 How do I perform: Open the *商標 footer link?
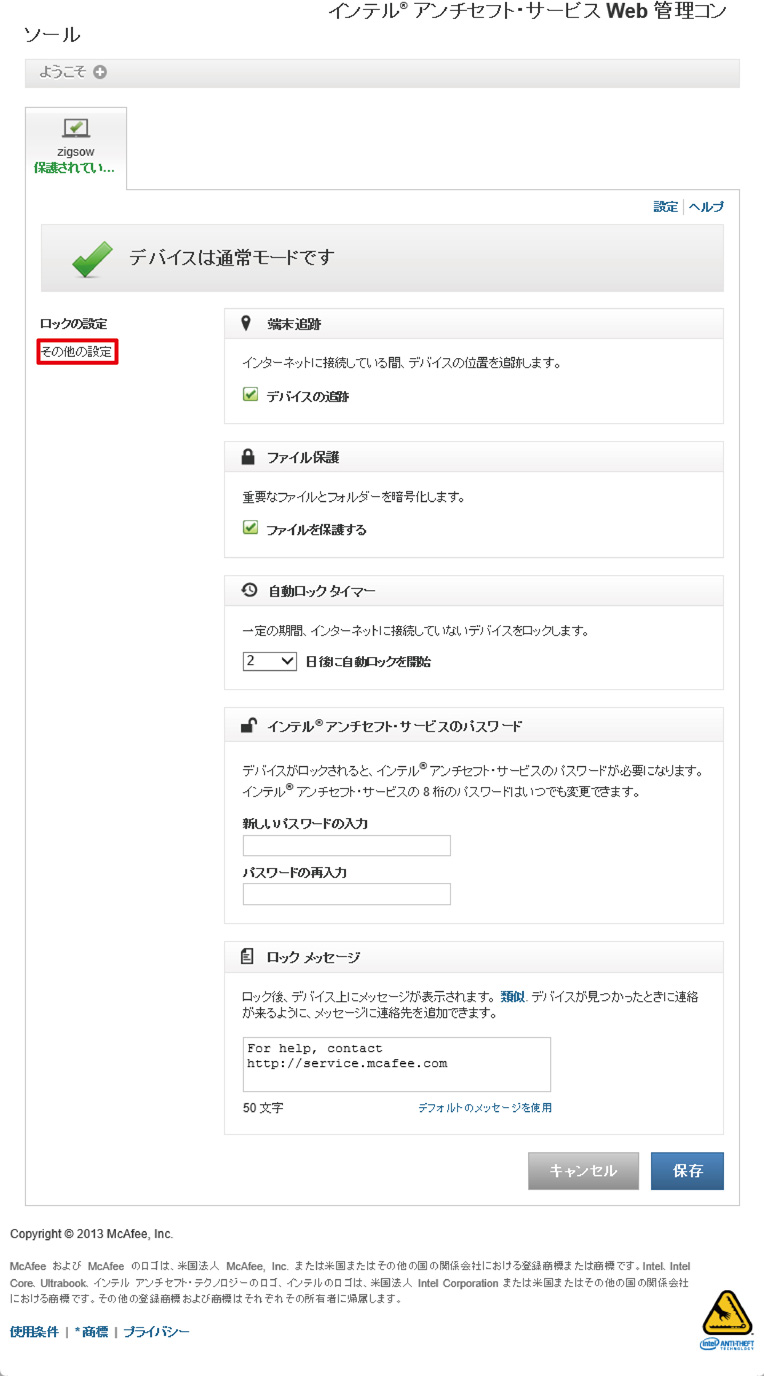pos(91,1332)
